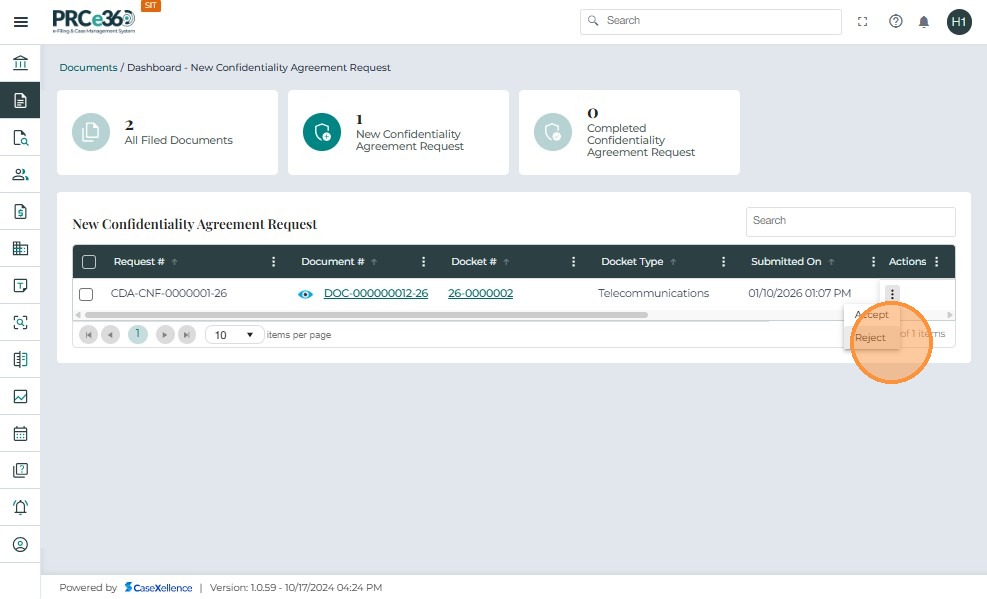Open the Completed Confidentiality Agreement Request card
The width and height of the screenshot is (987, 599).
click(629, 132)
